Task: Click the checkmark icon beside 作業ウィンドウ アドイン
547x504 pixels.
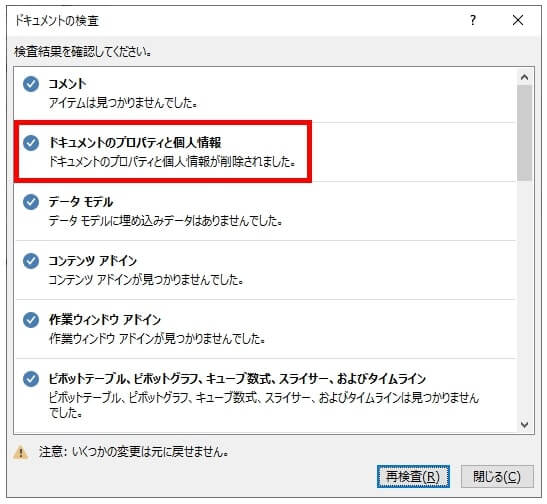Action: [x=31, y=319]
